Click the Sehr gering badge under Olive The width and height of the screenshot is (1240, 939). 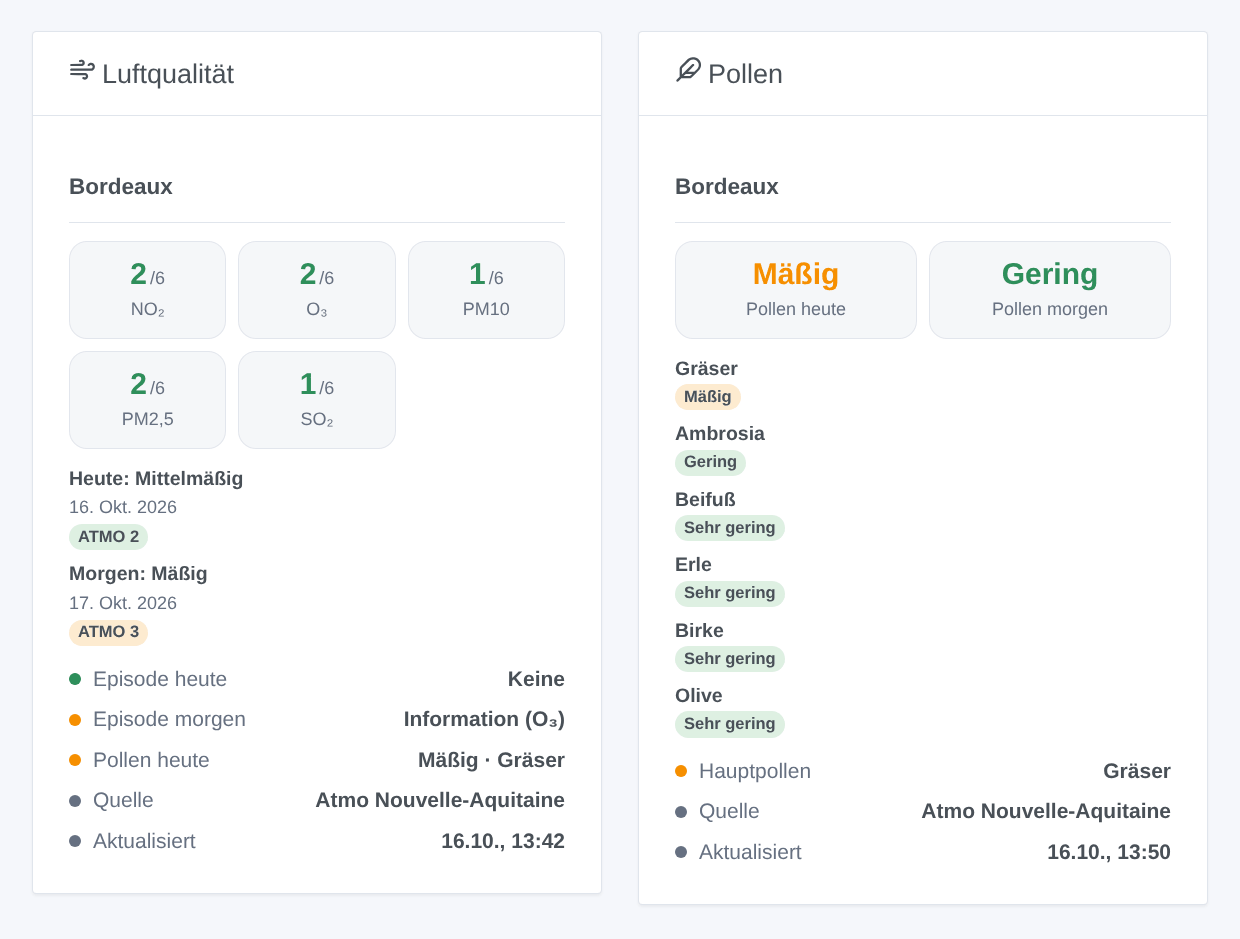click(x=730, y=724)
